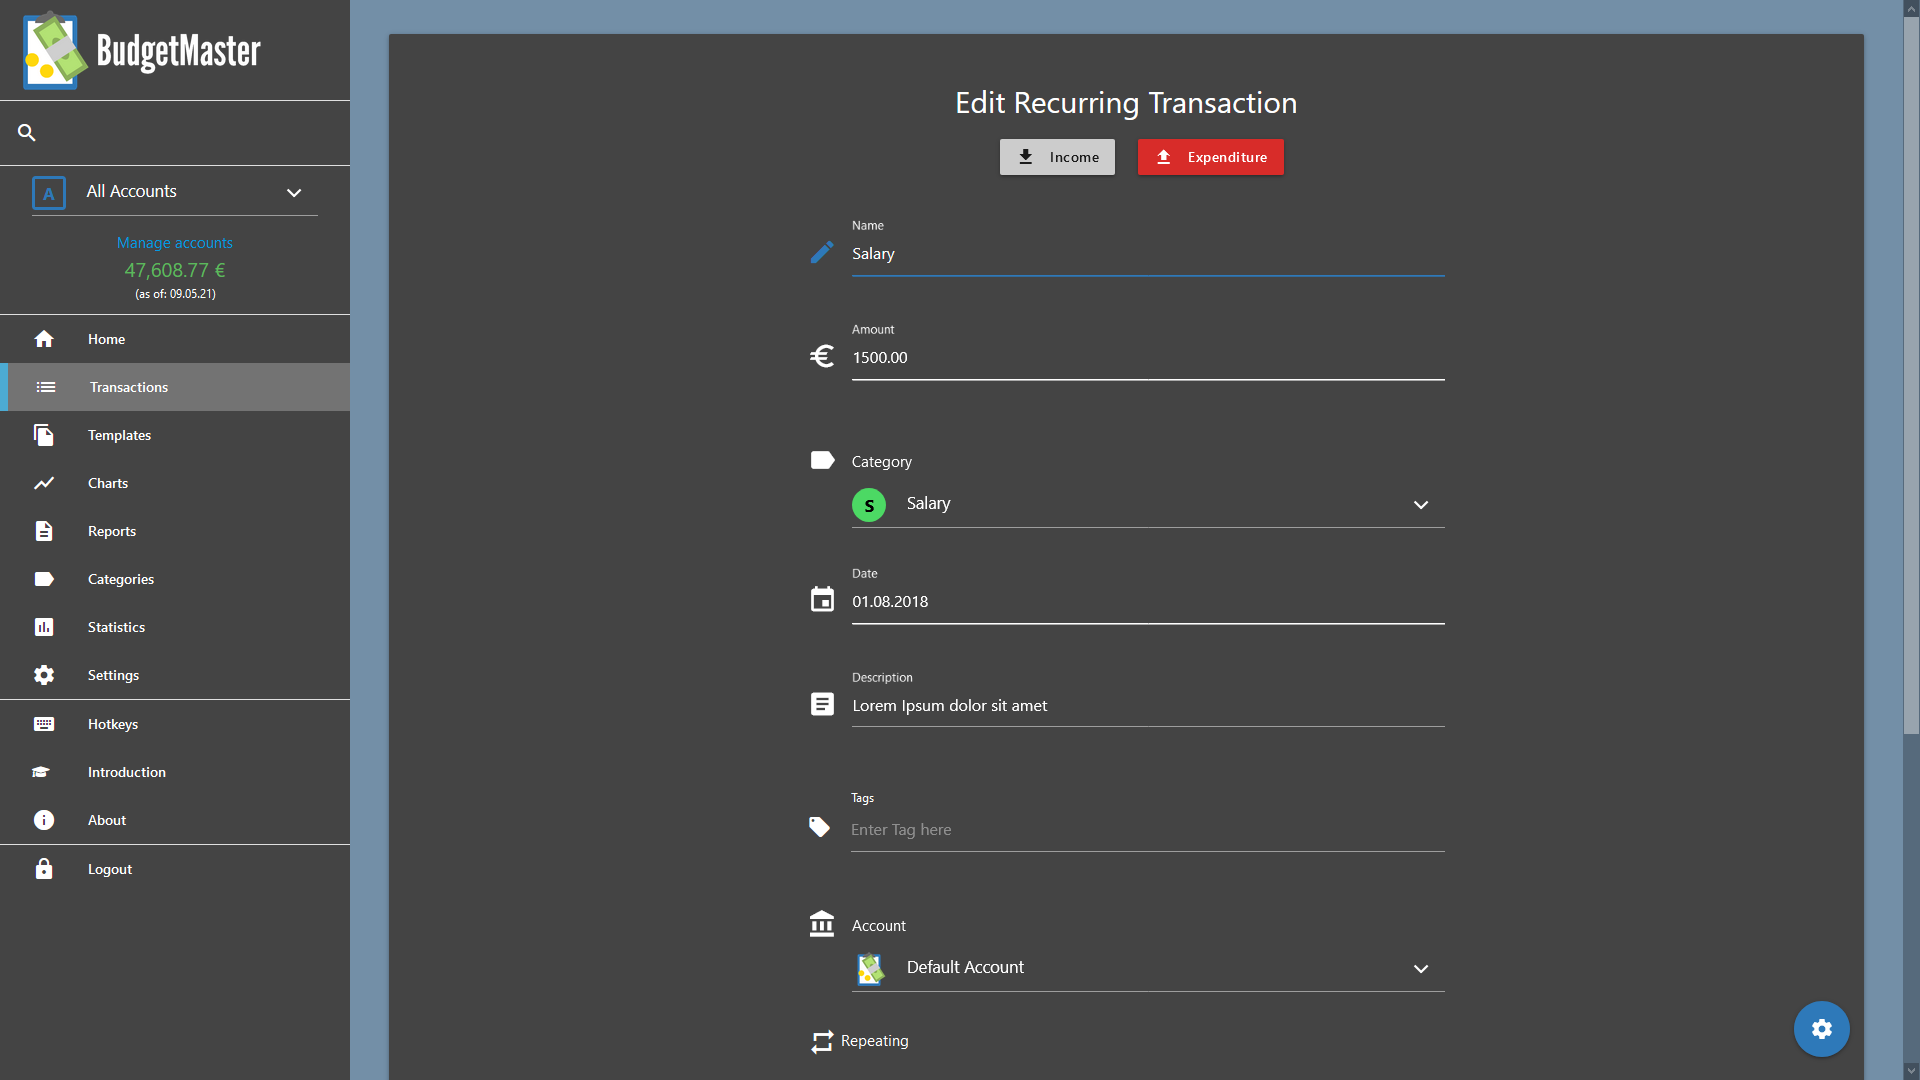
Task: Click the Repeating loop icon
Action: tap(822, 1042)
